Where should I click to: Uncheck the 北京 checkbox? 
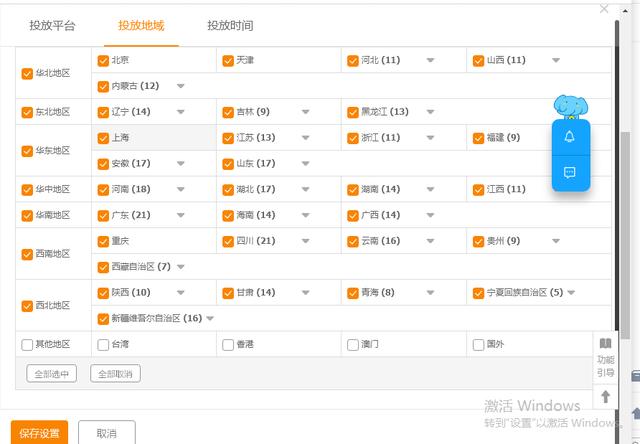pos(103,61)
